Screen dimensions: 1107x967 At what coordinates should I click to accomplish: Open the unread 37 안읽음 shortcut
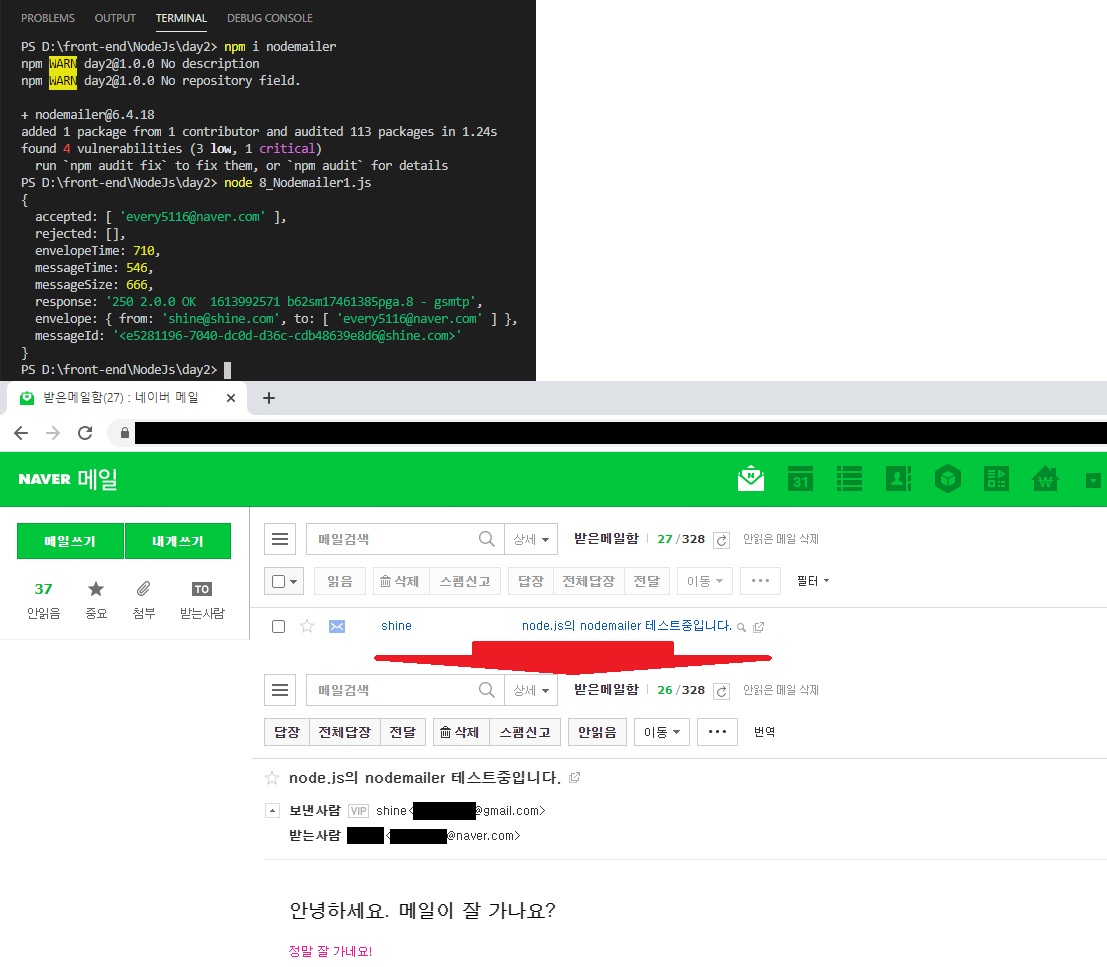[x=43, y=600]
